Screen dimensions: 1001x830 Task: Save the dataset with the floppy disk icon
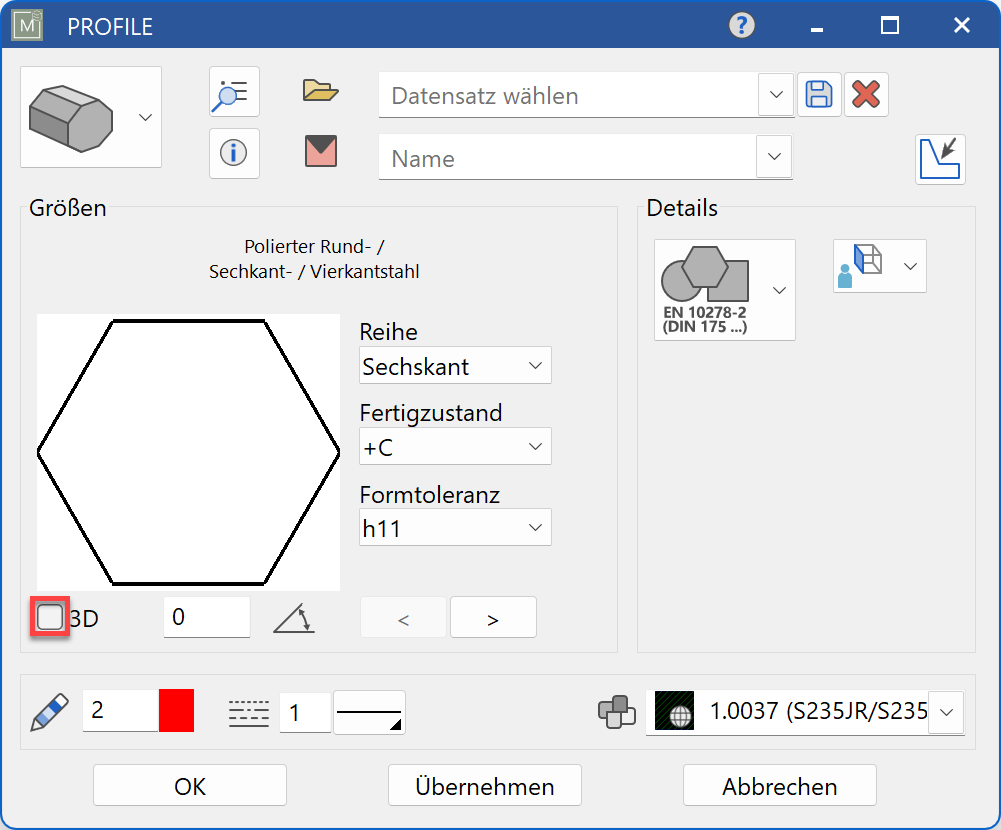tap(819, 93)
